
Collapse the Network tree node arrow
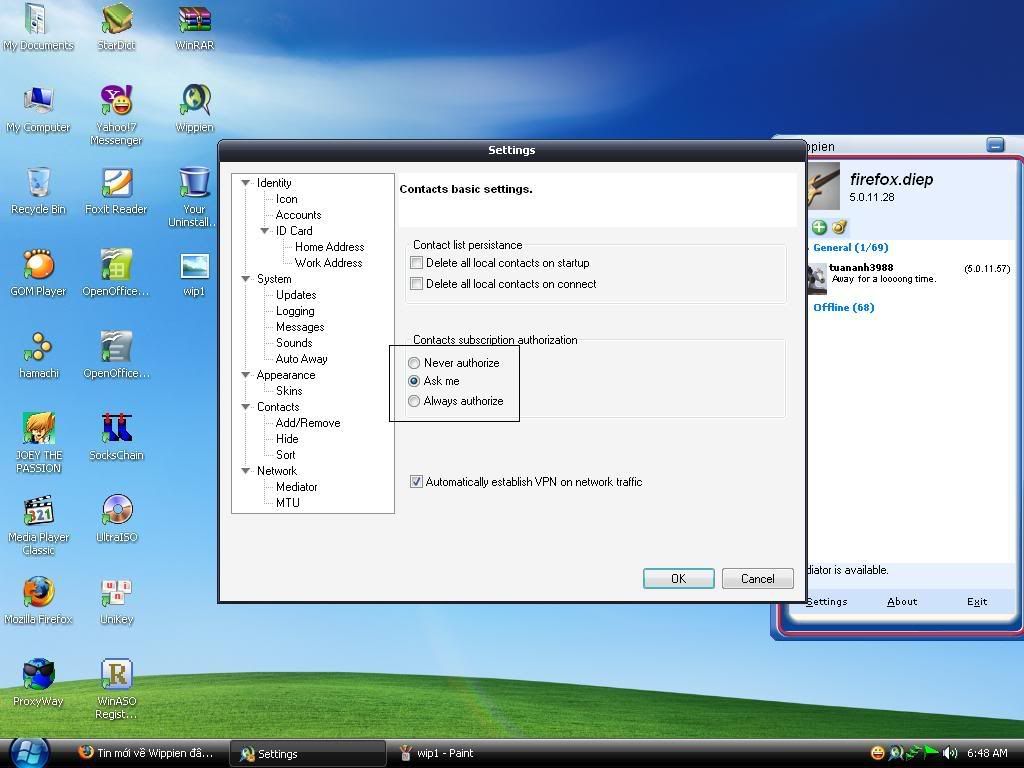(x=246, y=471)
